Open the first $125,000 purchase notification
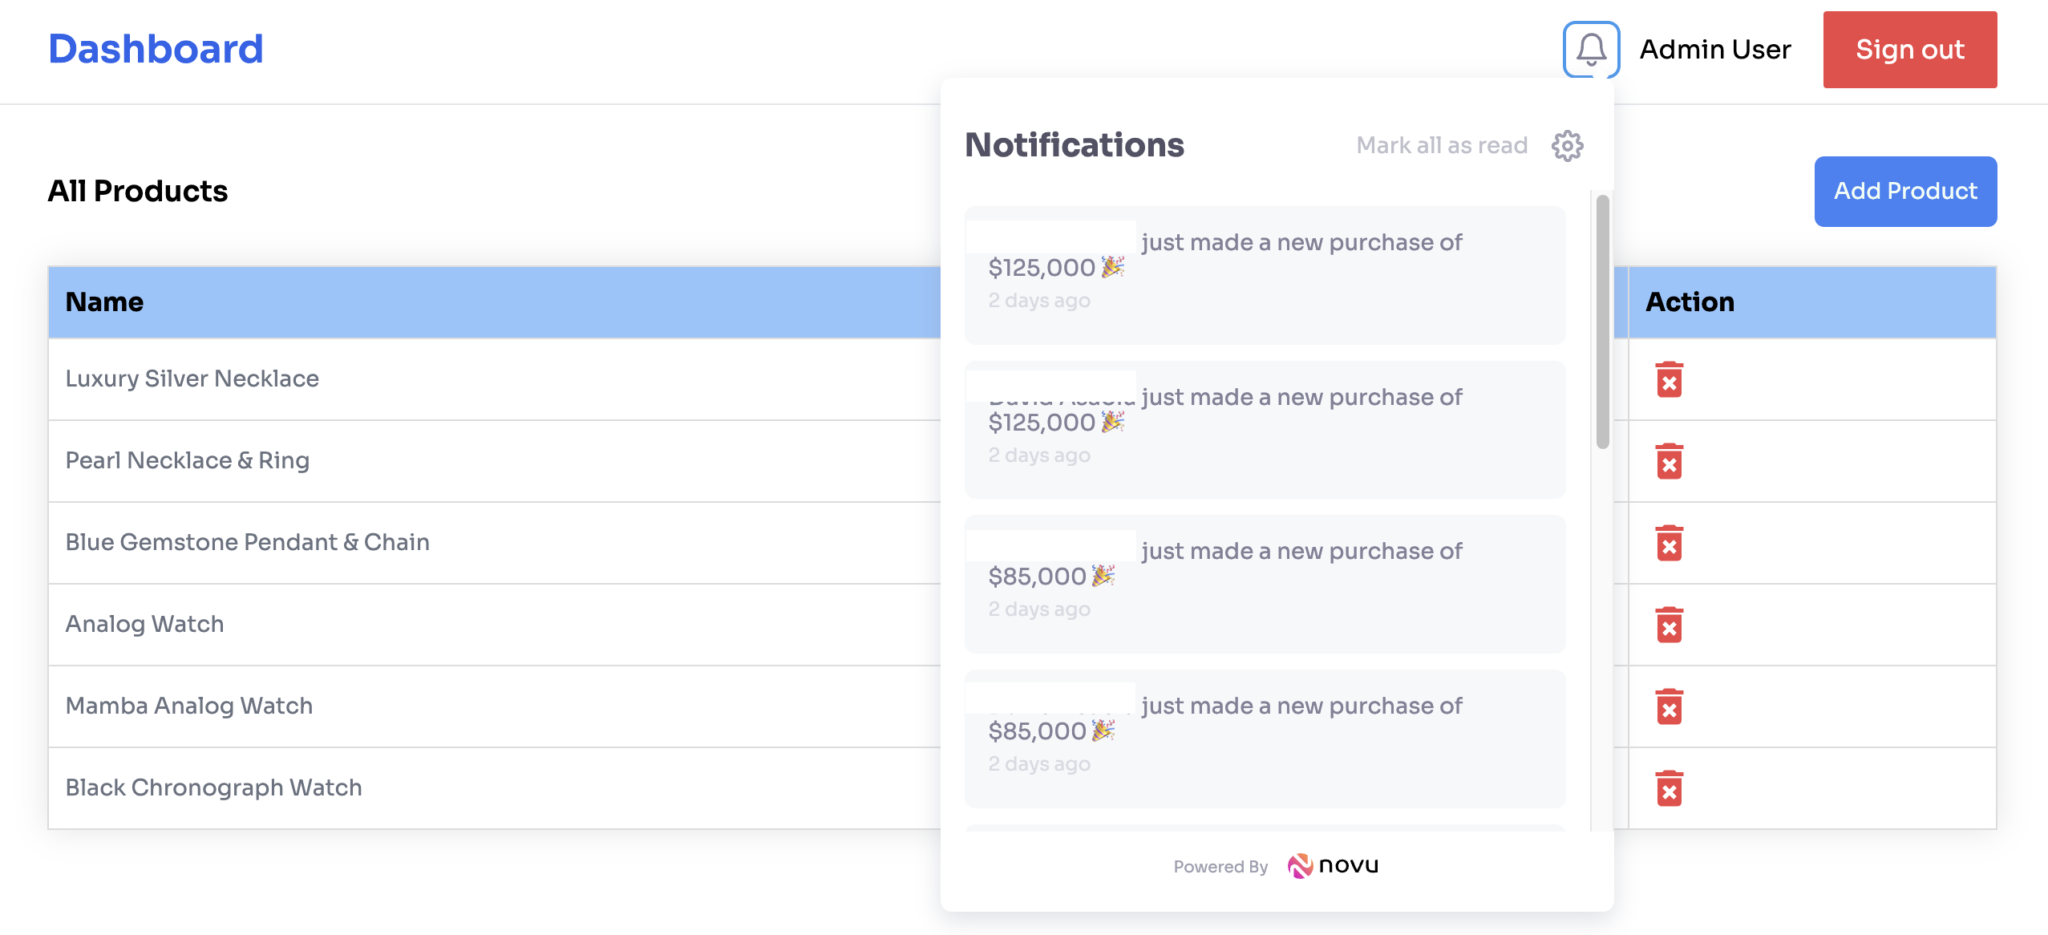 (1264, 276)
